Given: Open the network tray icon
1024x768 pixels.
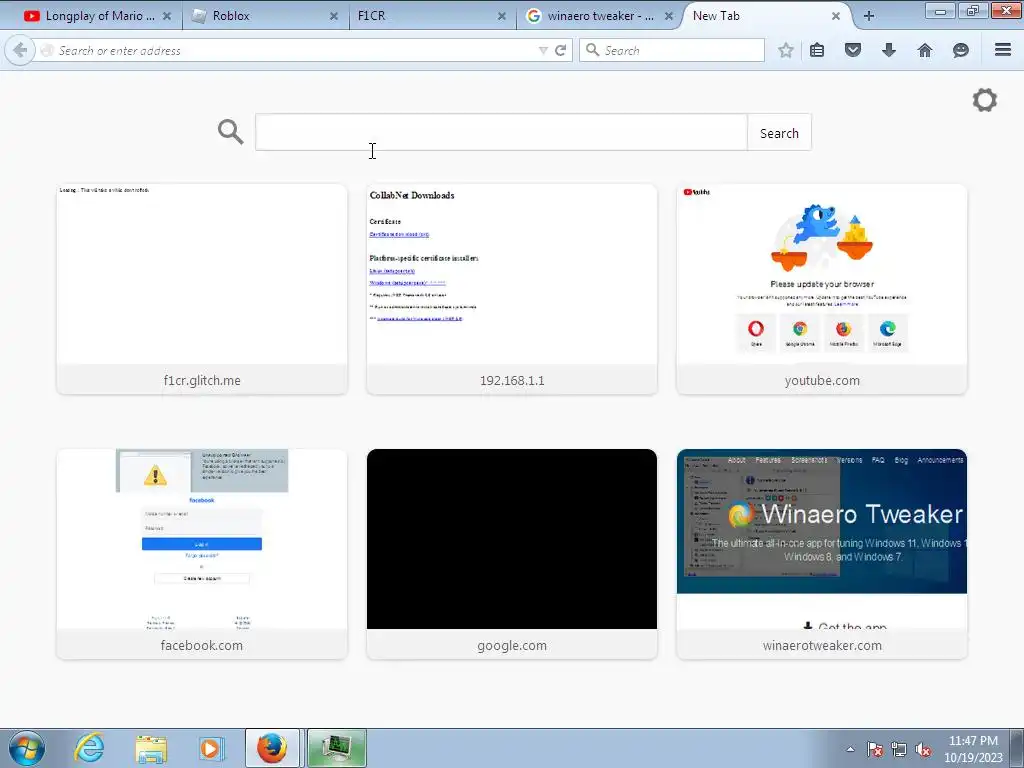Looking at the screenshot, I should tap(899, 750).
